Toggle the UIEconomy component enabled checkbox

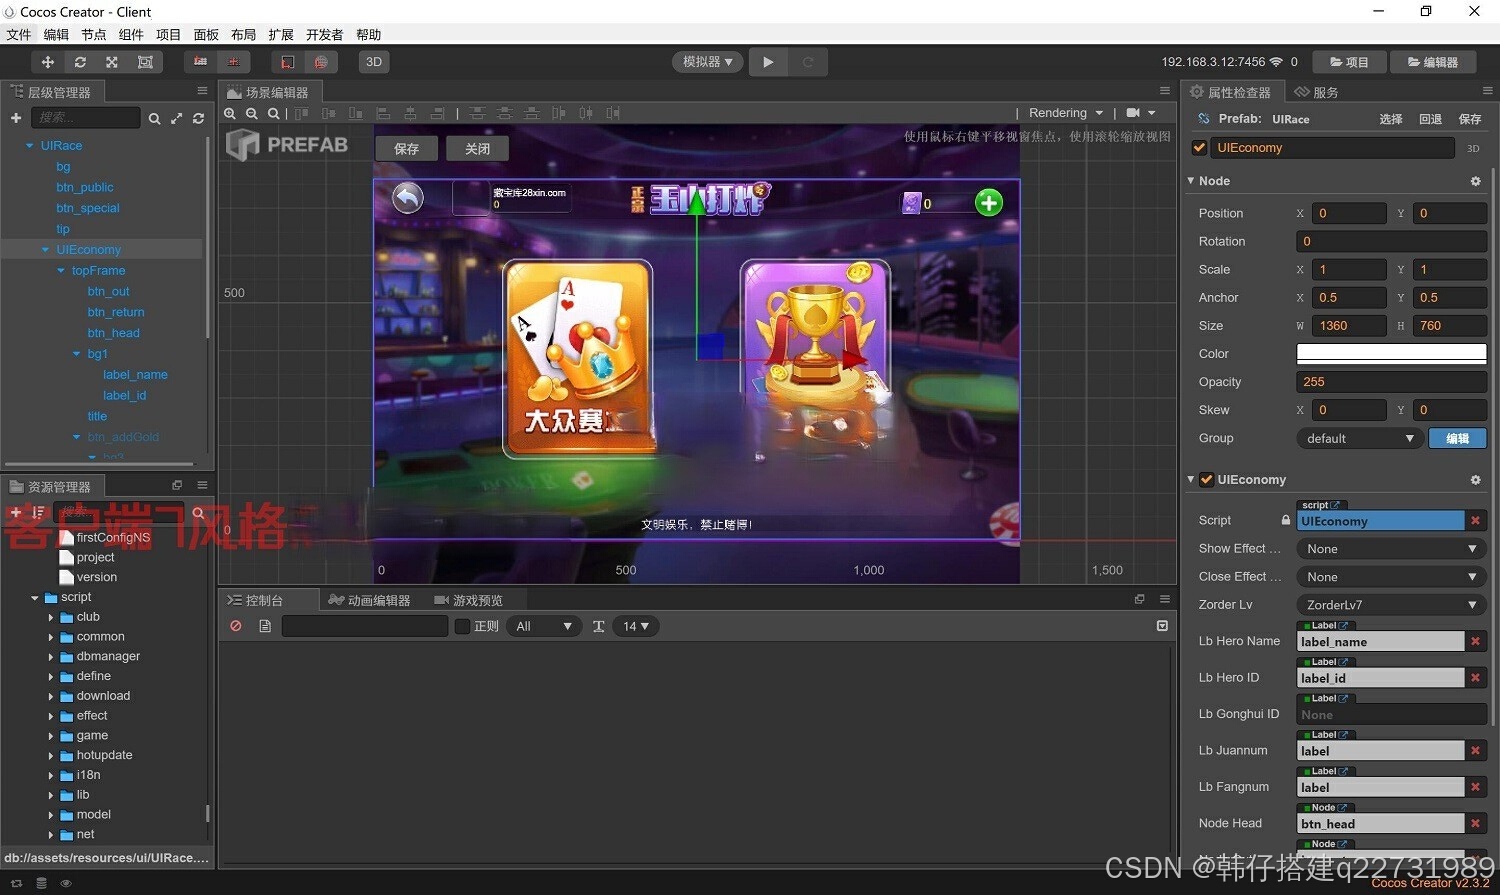[1206, 480]
